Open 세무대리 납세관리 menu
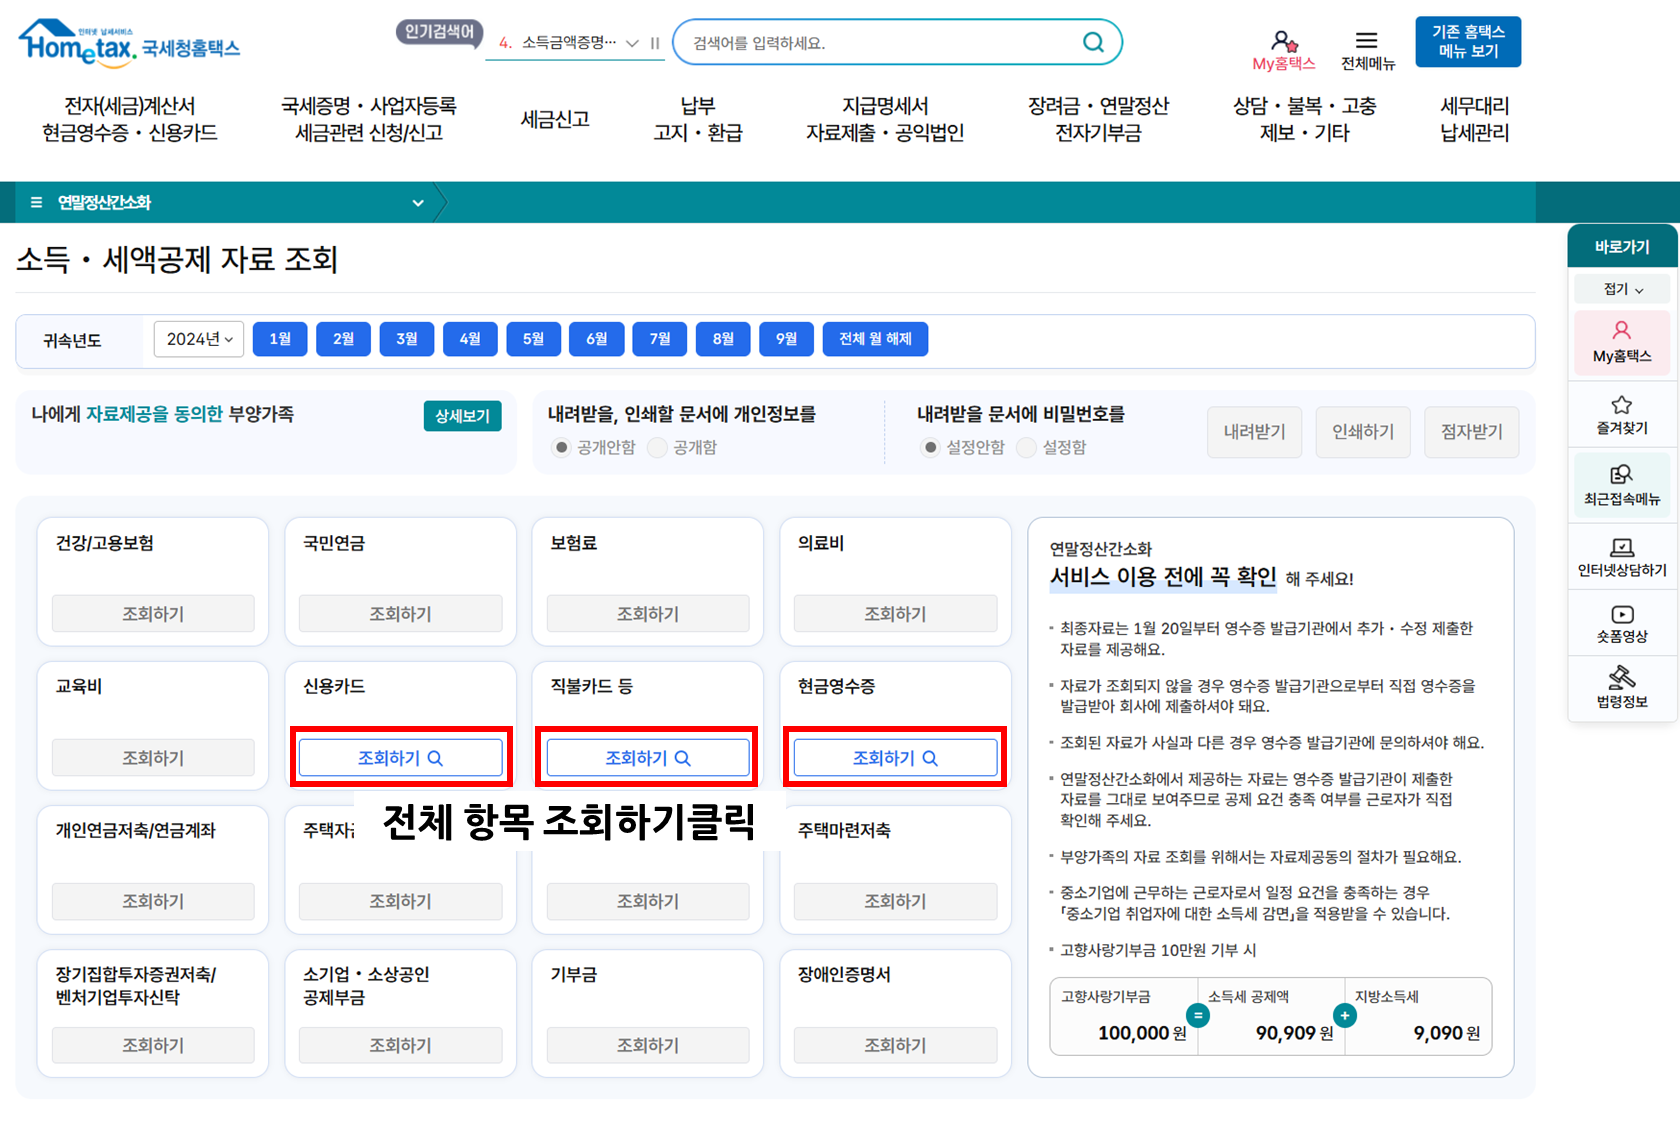Image resolution: width=1680 pixels, height=1125 pixels. pyautogui.click(x=1475, y=119)
